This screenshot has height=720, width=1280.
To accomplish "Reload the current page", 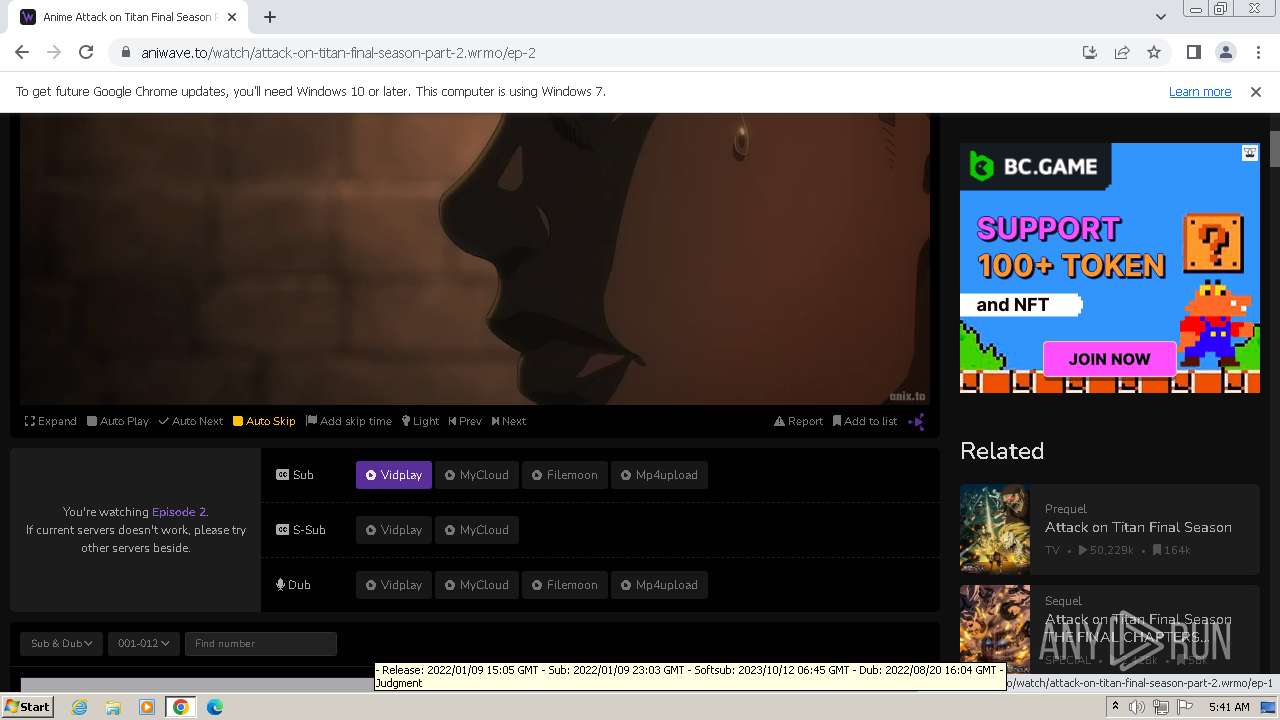I will click(x=86, y=52).
